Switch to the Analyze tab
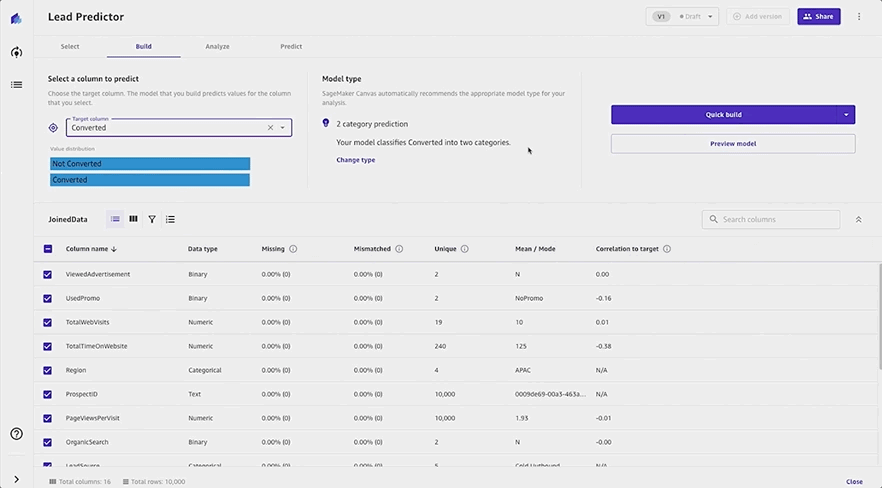Screen dimensions: 882x488 point(217,47)
